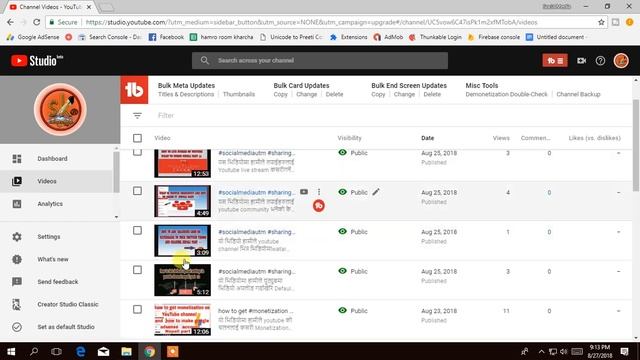Open Analytics in the sidebar
This screenshot has height=360, width=640.
pos(57,204)
